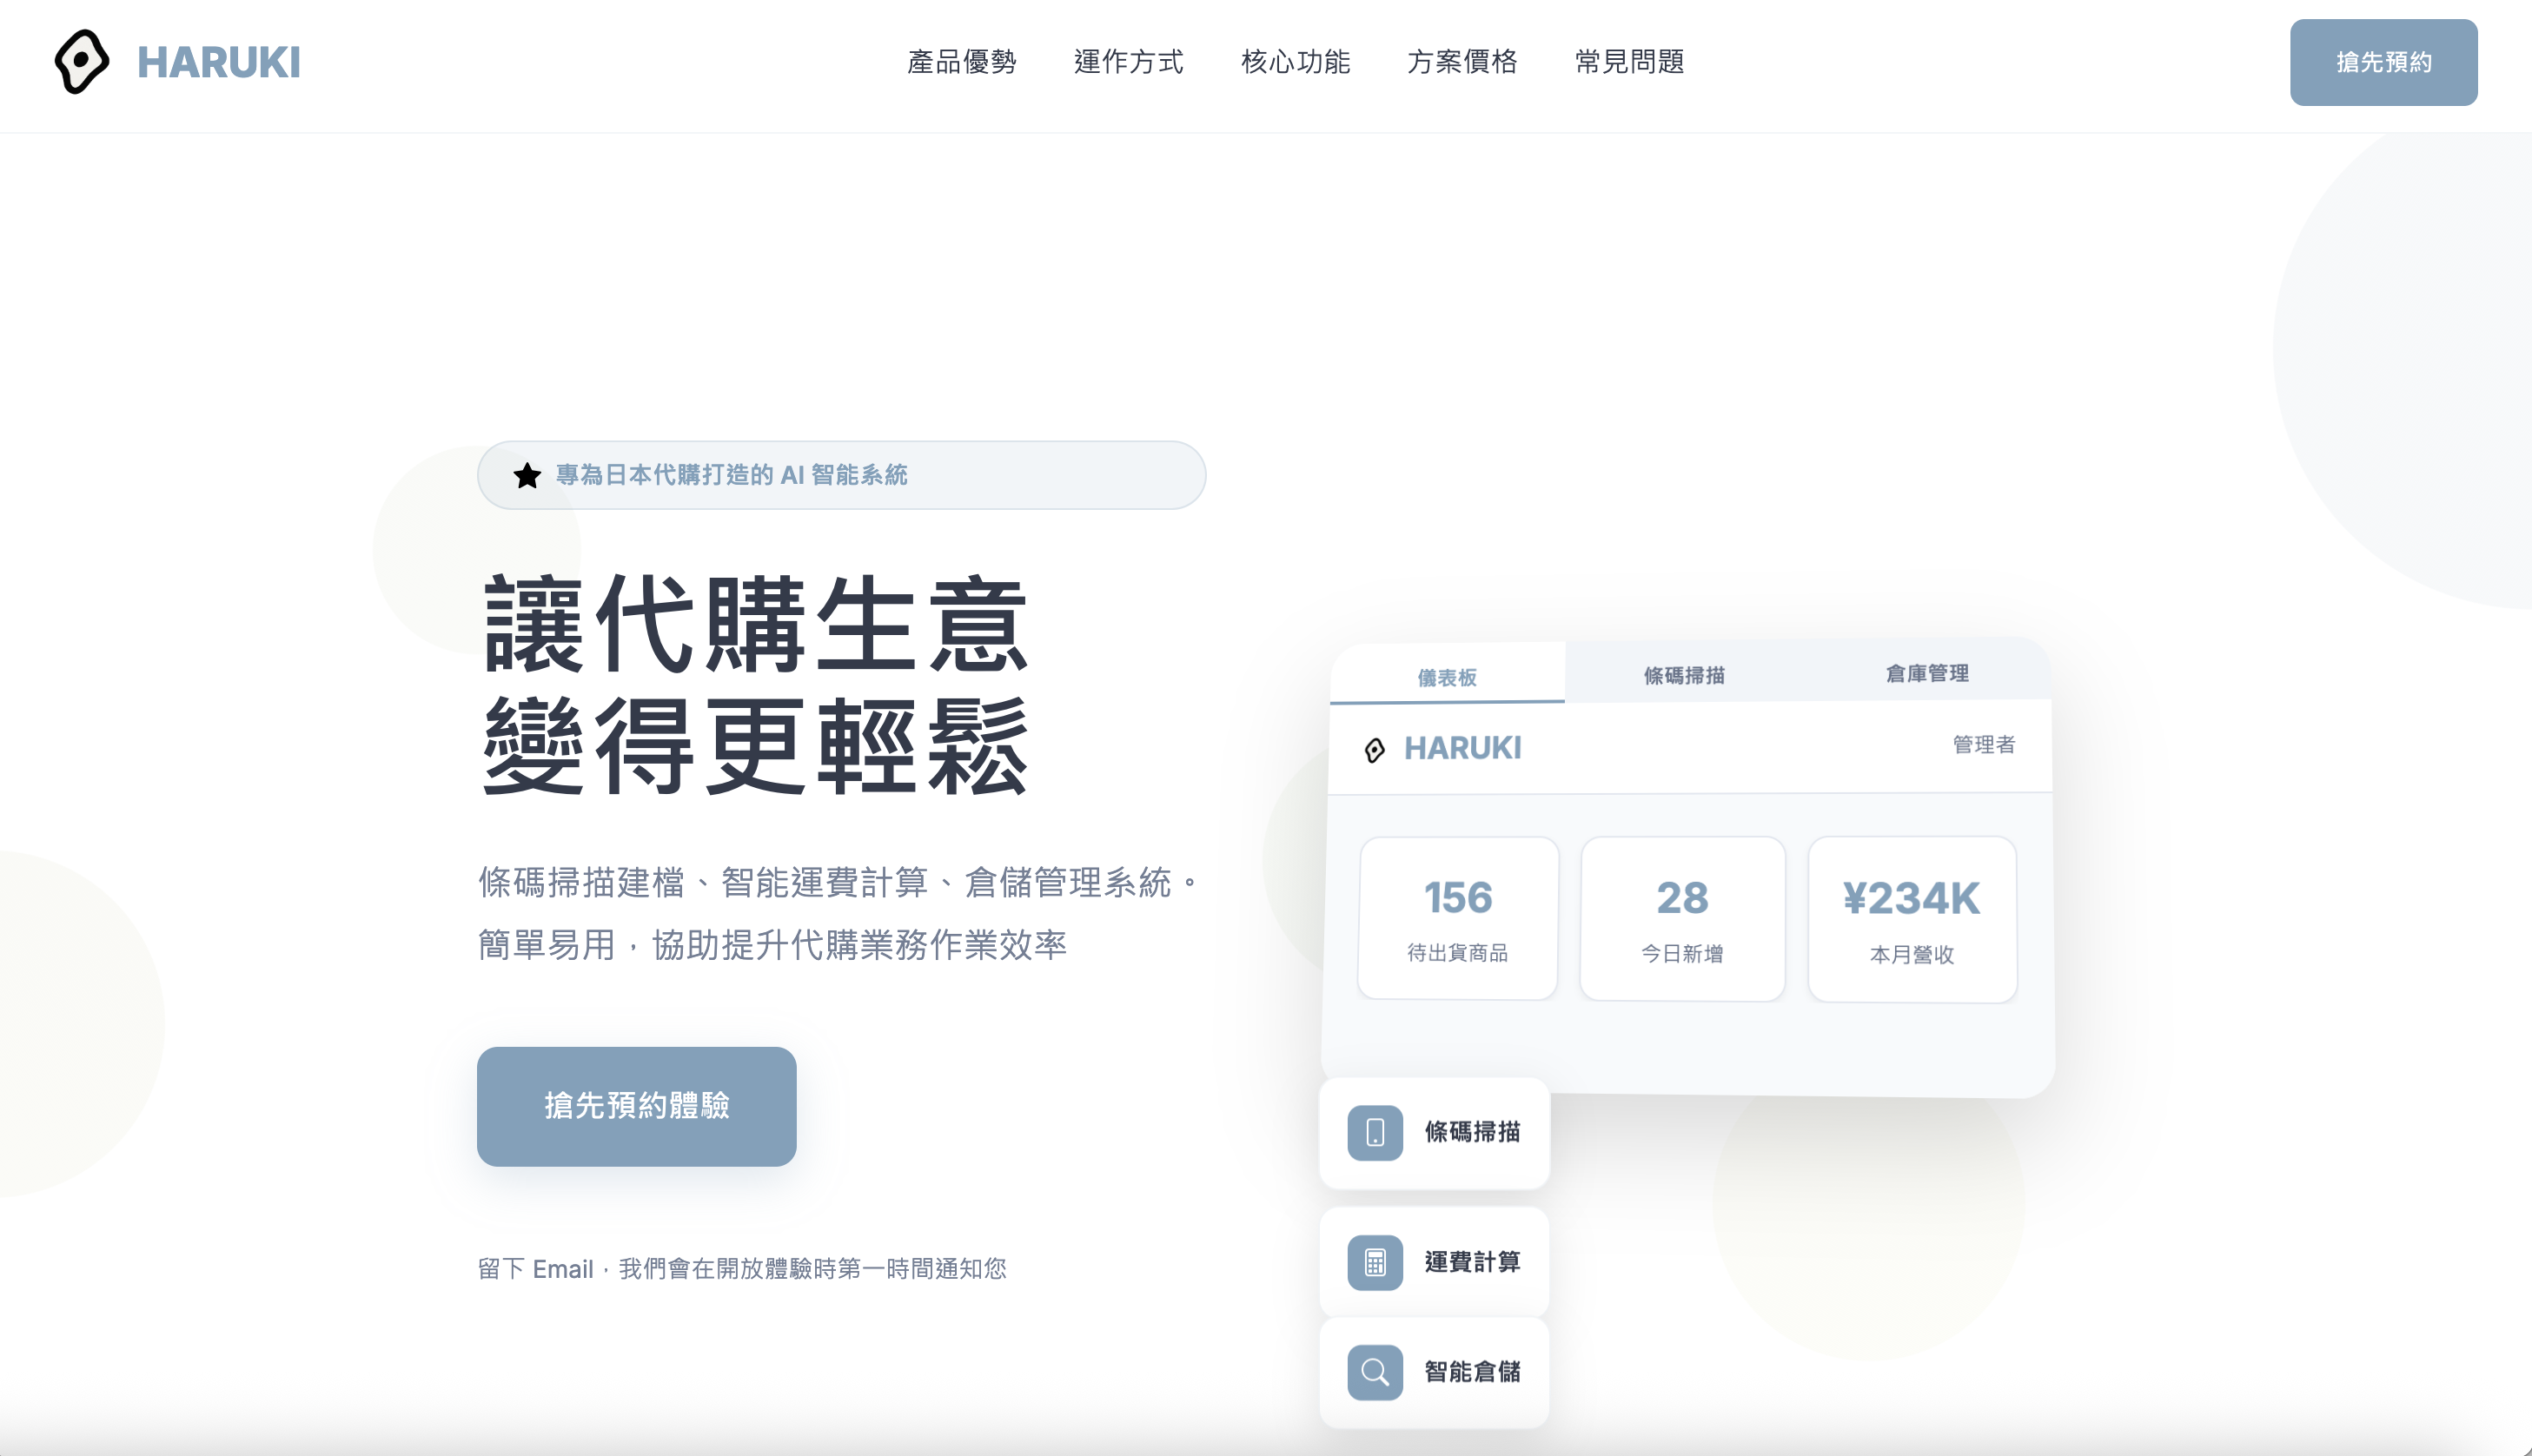Select the 條碼掃描 tab in mockup
2532x1456 pixels.
(x=1684, y=675)
